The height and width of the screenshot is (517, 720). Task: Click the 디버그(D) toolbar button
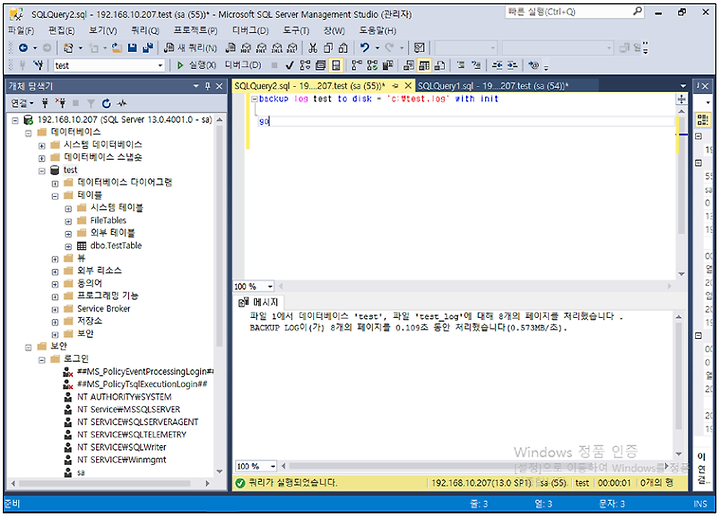click(243, 65)
